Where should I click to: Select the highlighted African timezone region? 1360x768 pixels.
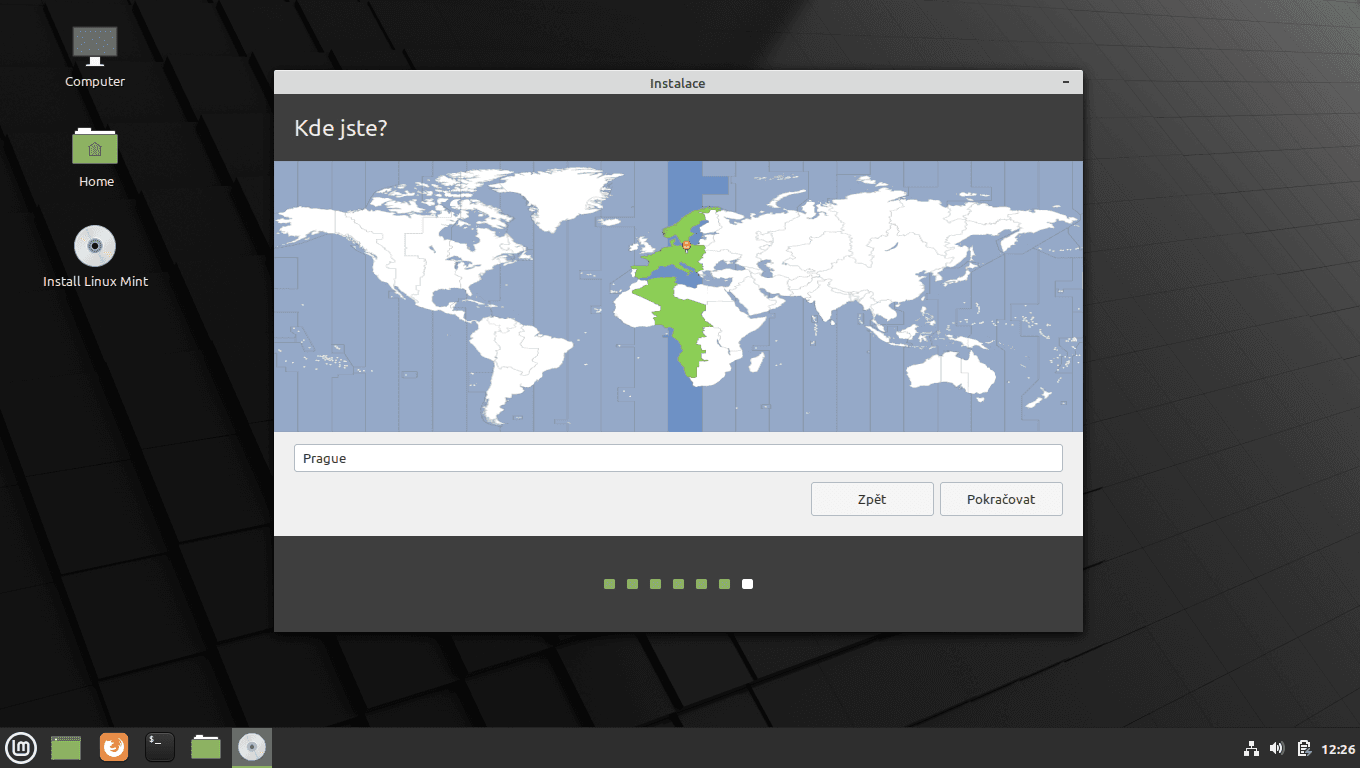point(687,330)
